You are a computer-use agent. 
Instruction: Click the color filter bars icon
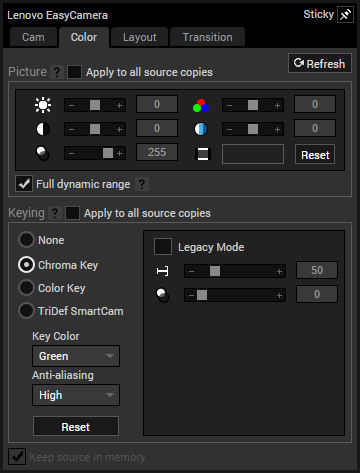pos(203,154)
